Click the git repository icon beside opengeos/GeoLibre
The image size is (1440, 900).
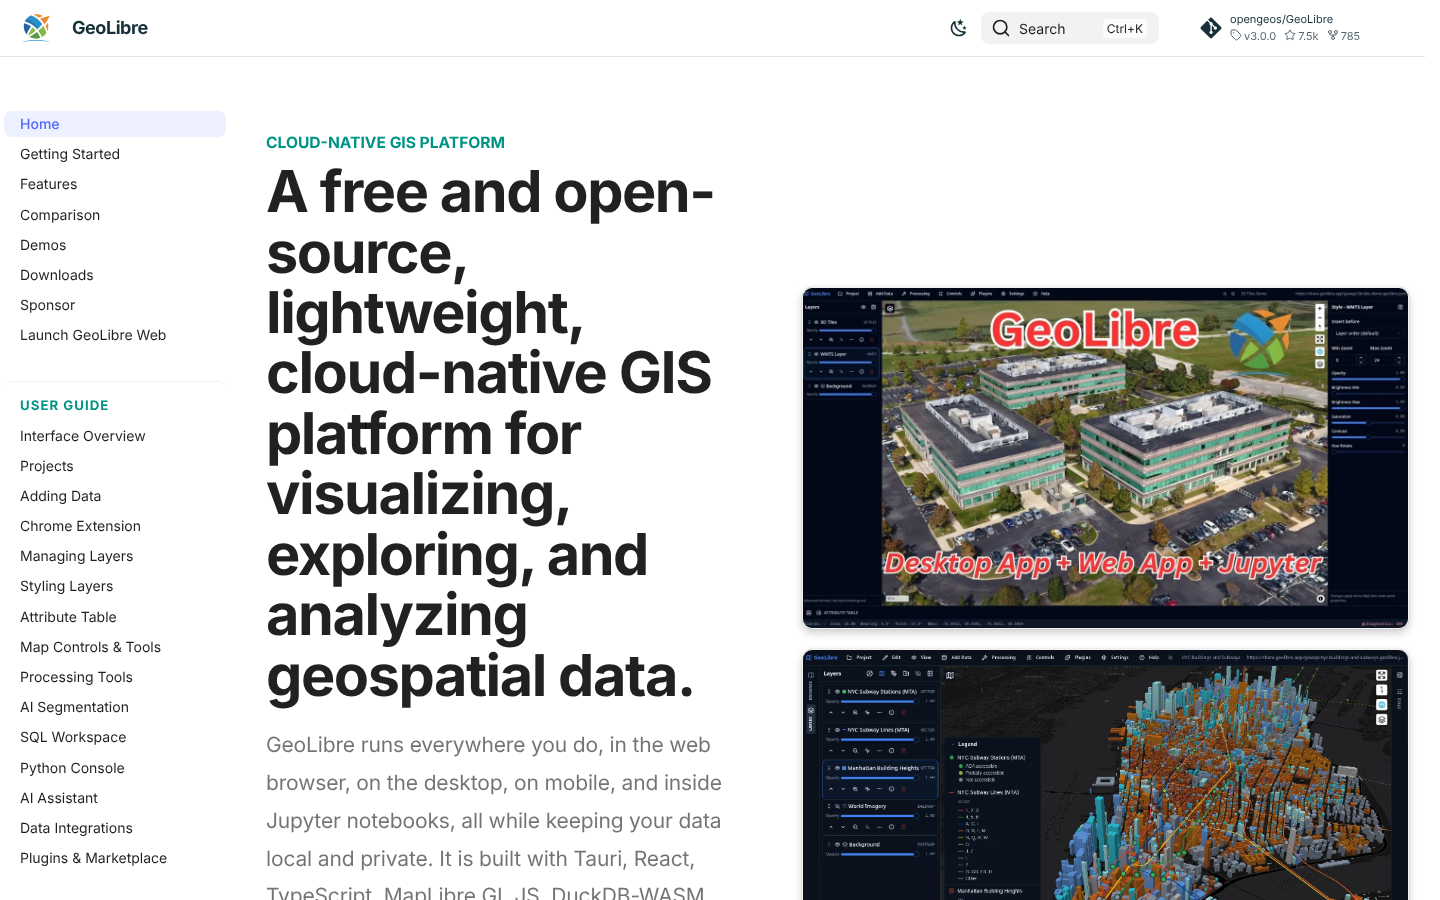1211,28
